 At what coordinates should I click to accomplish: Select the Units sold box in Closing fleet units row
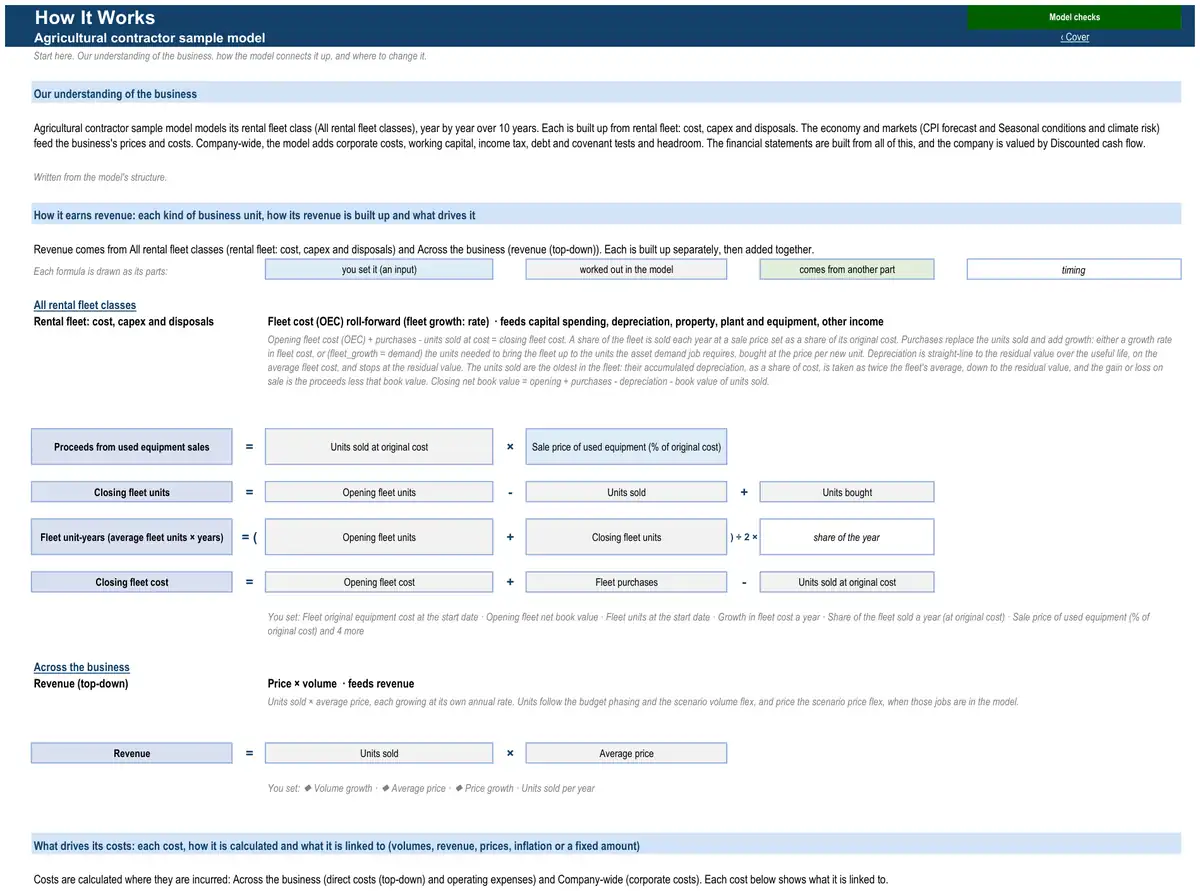[626, 492]
